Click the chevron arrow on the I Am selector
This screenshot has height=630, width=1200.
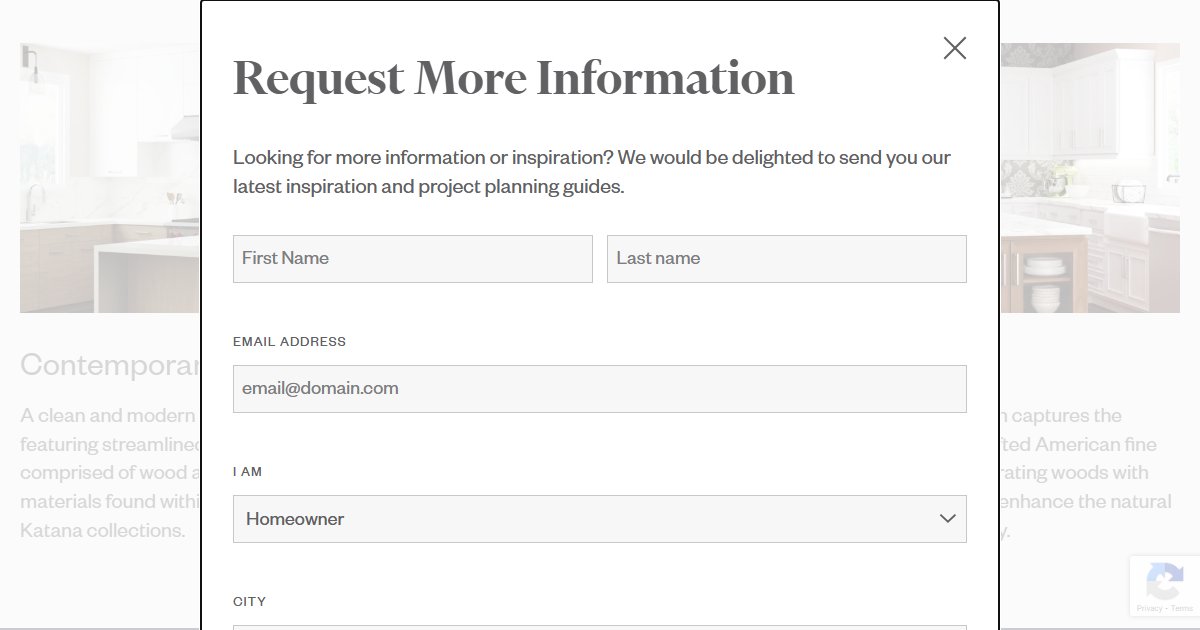(x=947, y=519)
